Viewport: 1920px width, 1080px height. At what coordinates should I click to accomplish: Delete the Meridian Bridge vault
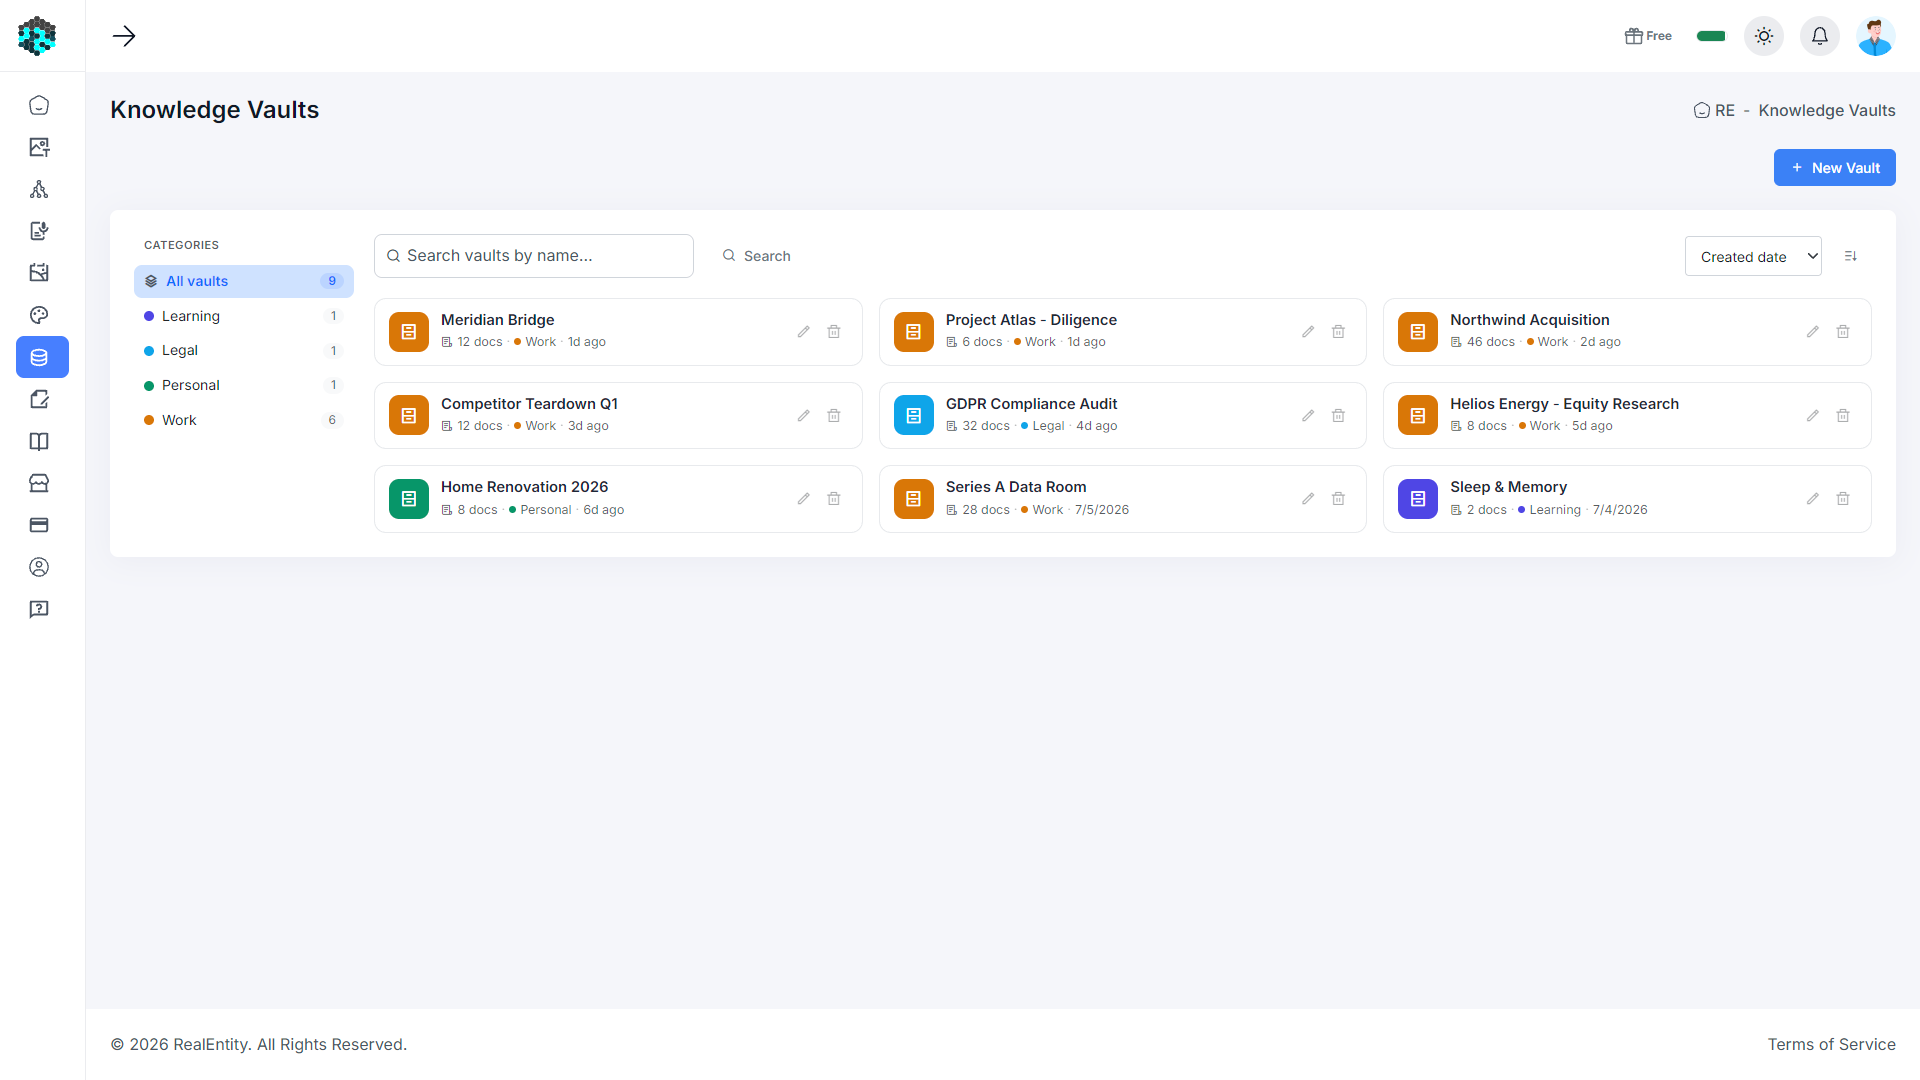tap(834, 332)
